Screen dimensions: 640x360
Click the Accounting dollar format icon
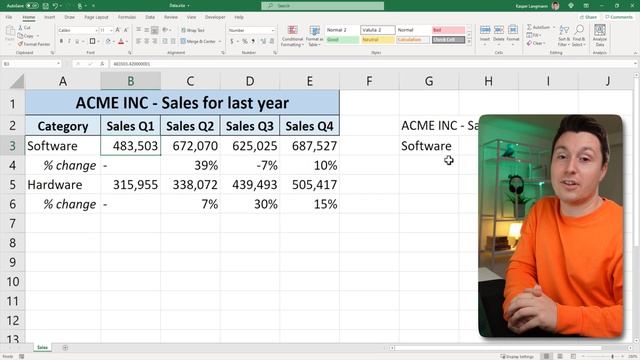click(232, 41)
